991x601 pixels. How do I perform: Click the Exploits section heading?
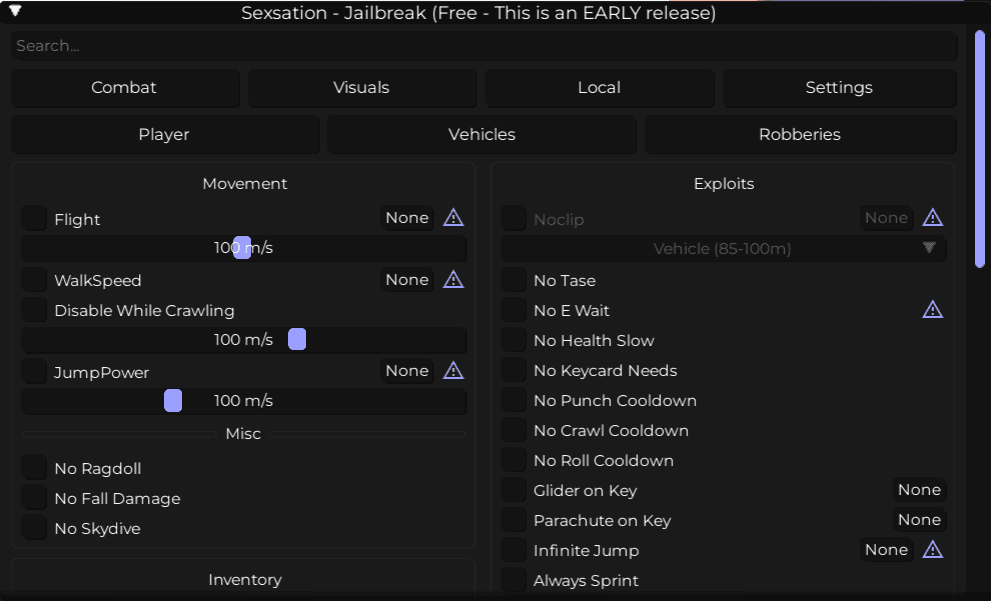click(x=724, y=183)
